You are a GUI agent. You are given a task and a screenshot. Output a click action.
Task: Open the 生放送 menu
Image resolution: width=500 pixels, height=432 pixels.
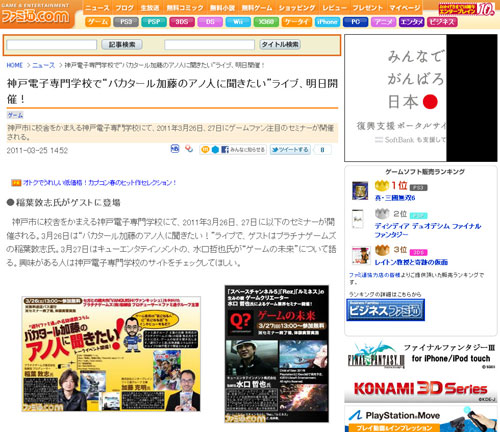(x=150, y=8)
